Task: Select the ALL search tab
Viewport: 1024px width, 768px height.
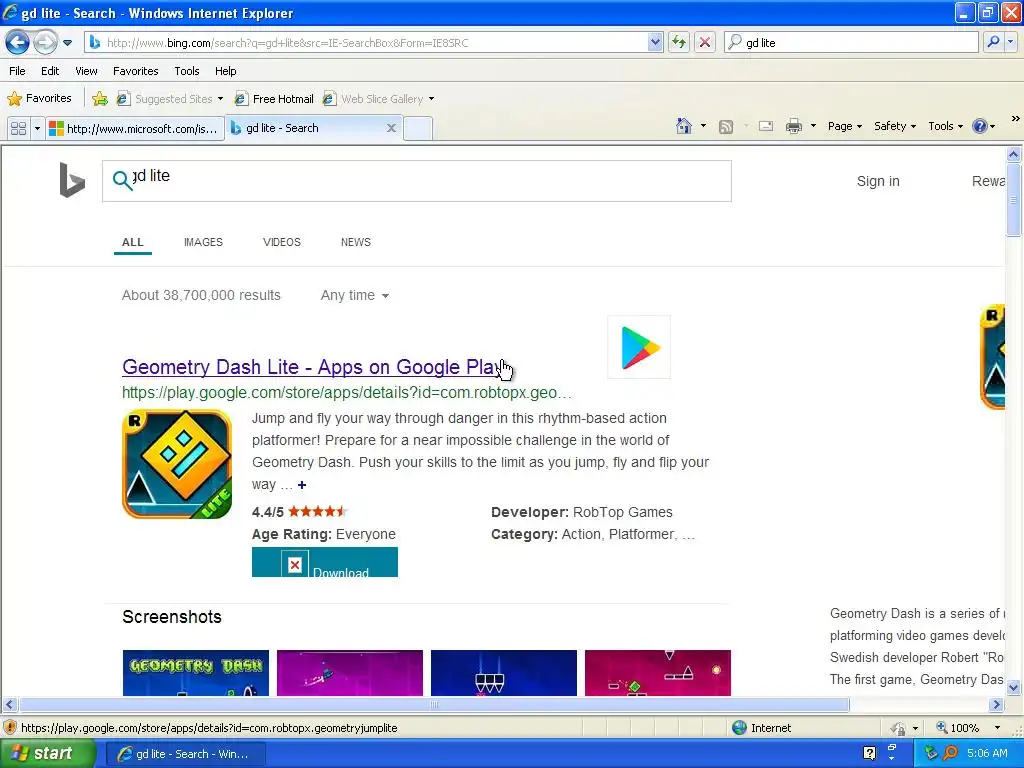Action: [133, 242]
